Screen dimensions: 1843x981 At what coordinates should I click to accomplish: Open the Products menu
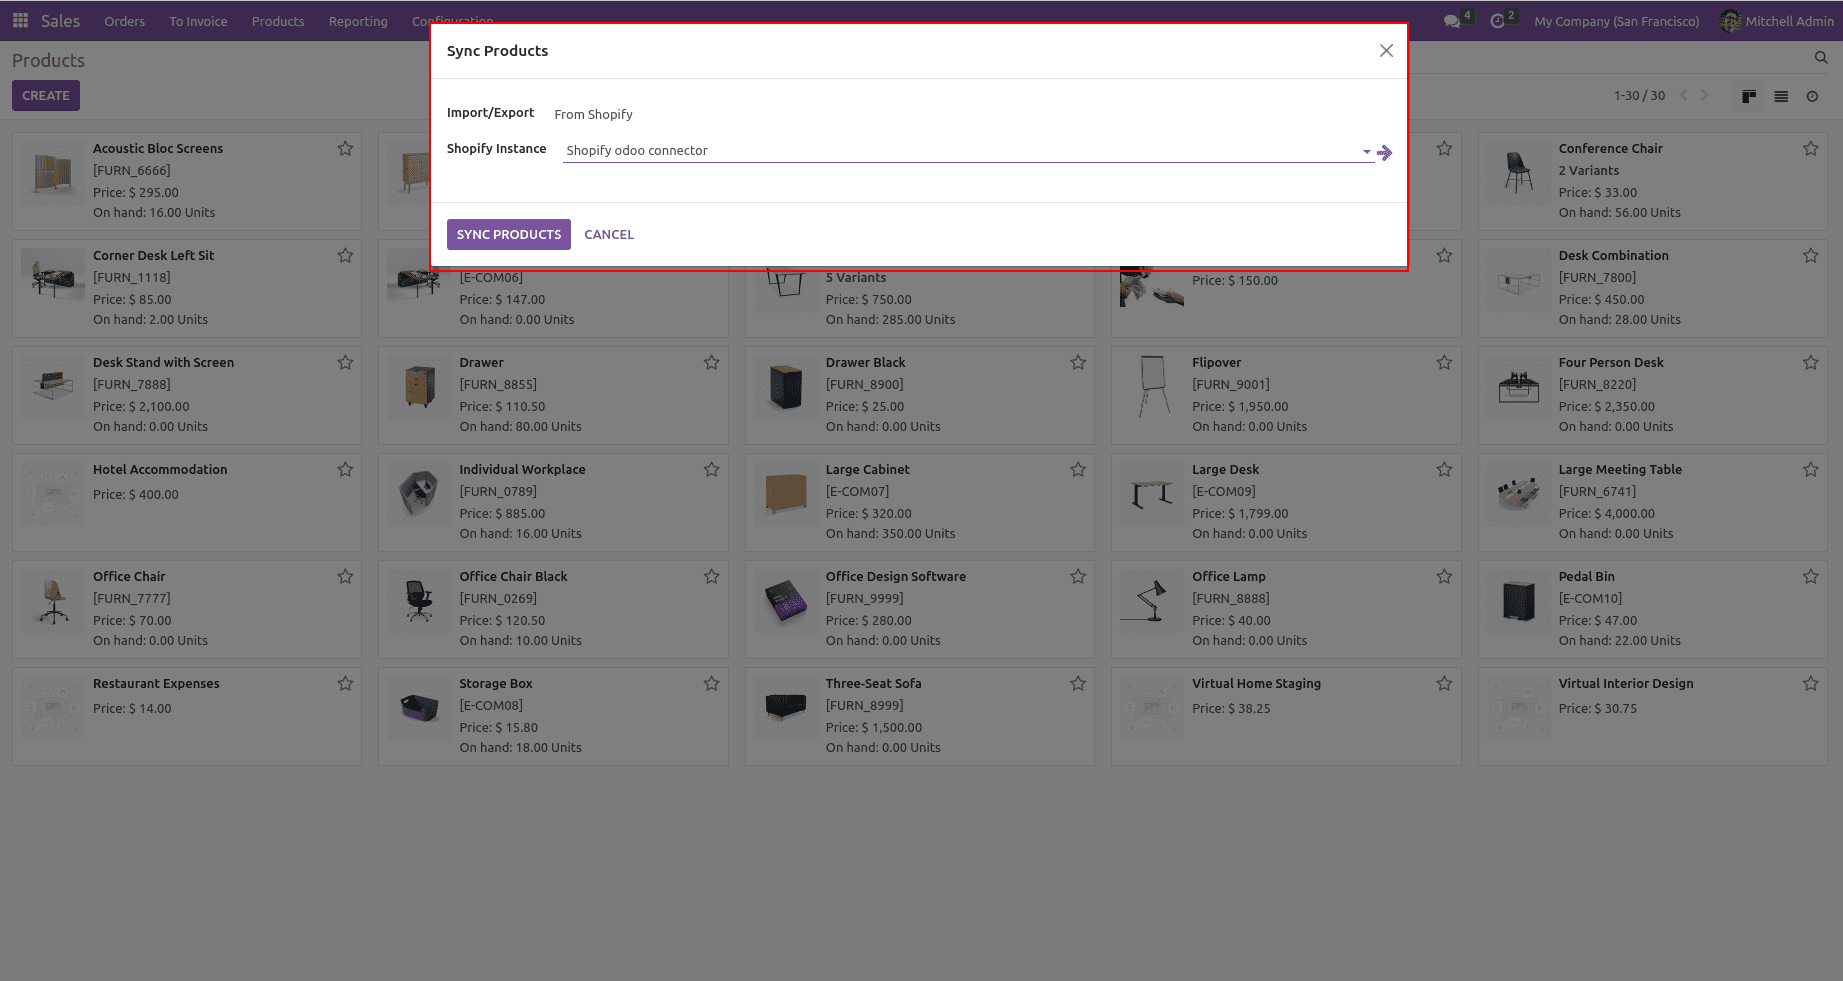point(278,21)
